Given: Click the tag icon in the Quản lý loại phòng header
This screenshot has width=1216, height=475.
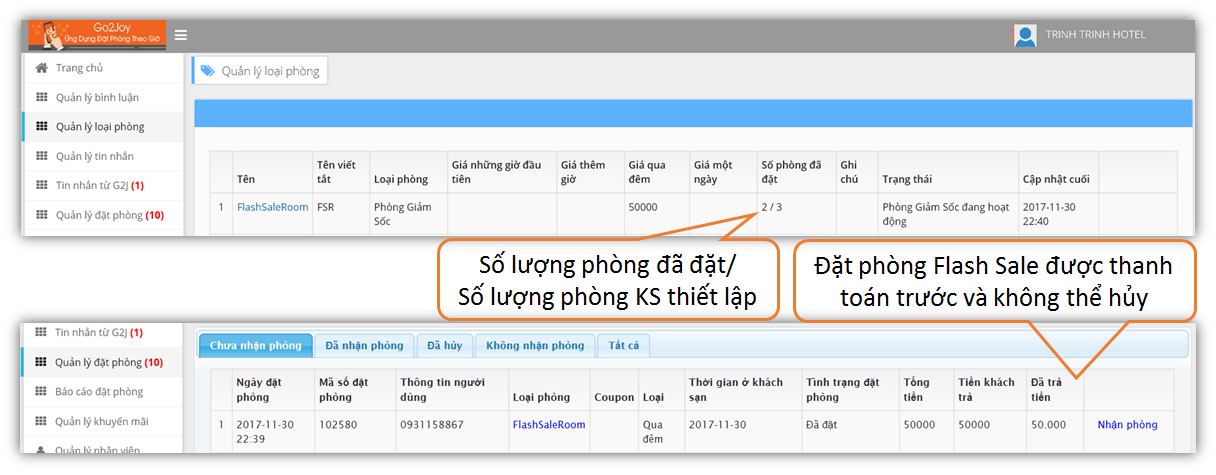Looking at the screenshot, I should (207, 71).
